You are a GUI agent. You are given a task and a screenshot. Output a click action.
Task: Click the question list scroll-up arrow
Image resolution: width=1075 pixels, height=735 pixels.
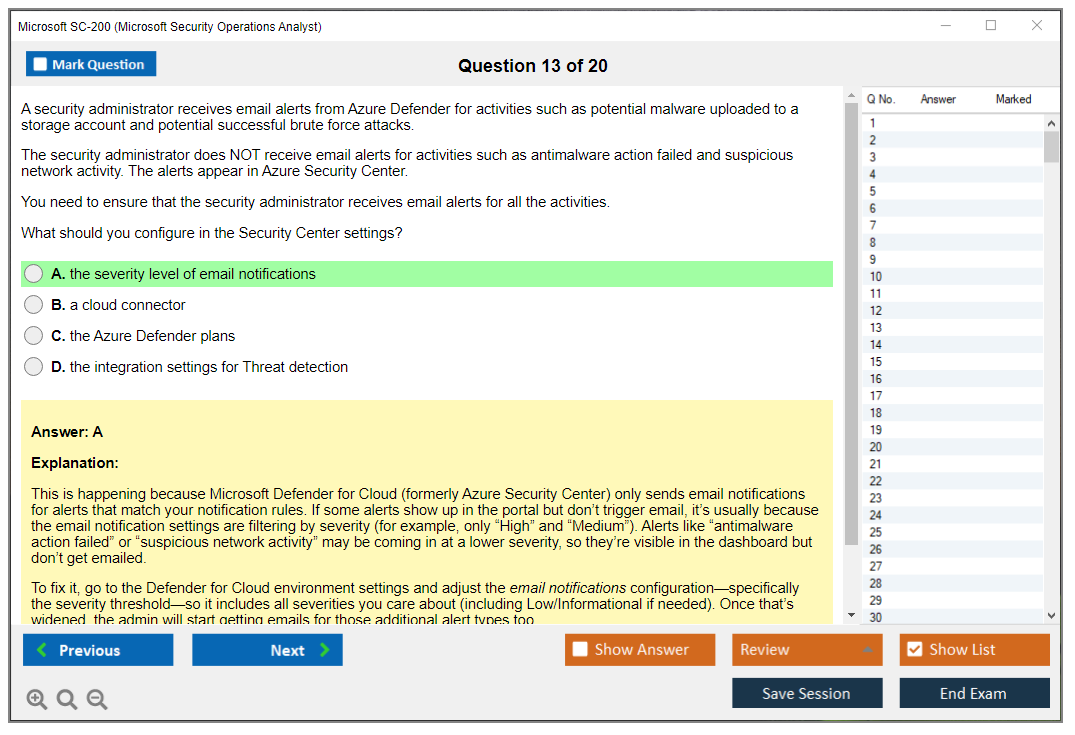1051,123
